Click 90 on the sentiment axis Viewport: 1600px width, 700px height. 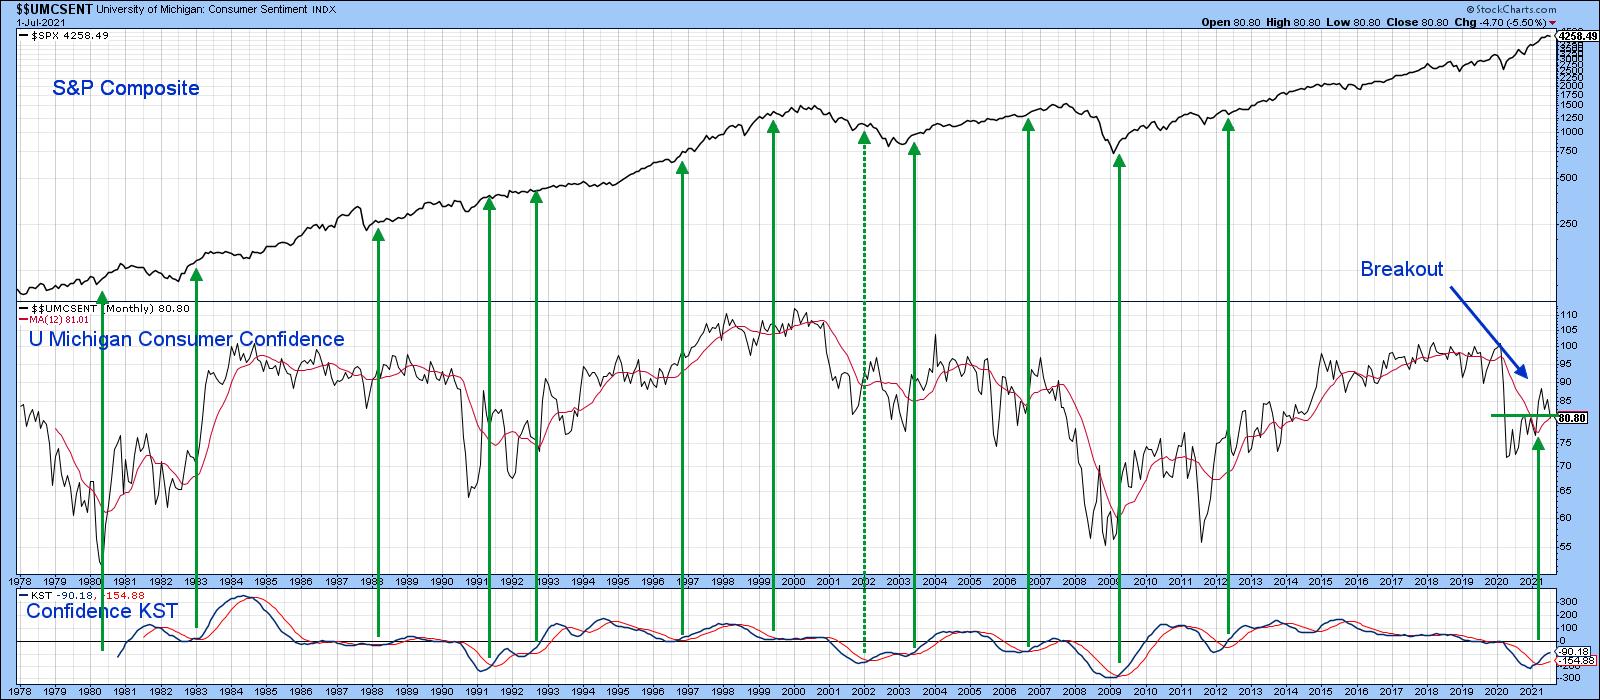pos(1566,381)
